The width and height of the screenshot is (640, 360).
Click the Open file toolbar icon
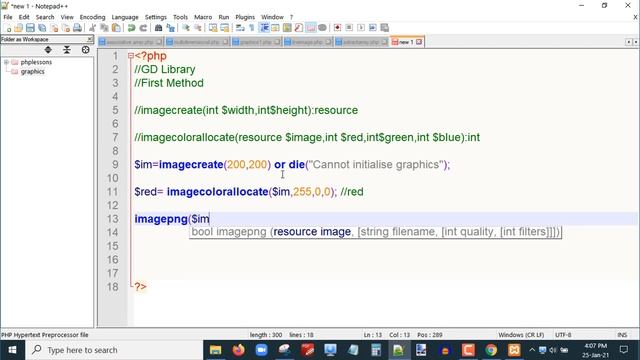point(18,28)
